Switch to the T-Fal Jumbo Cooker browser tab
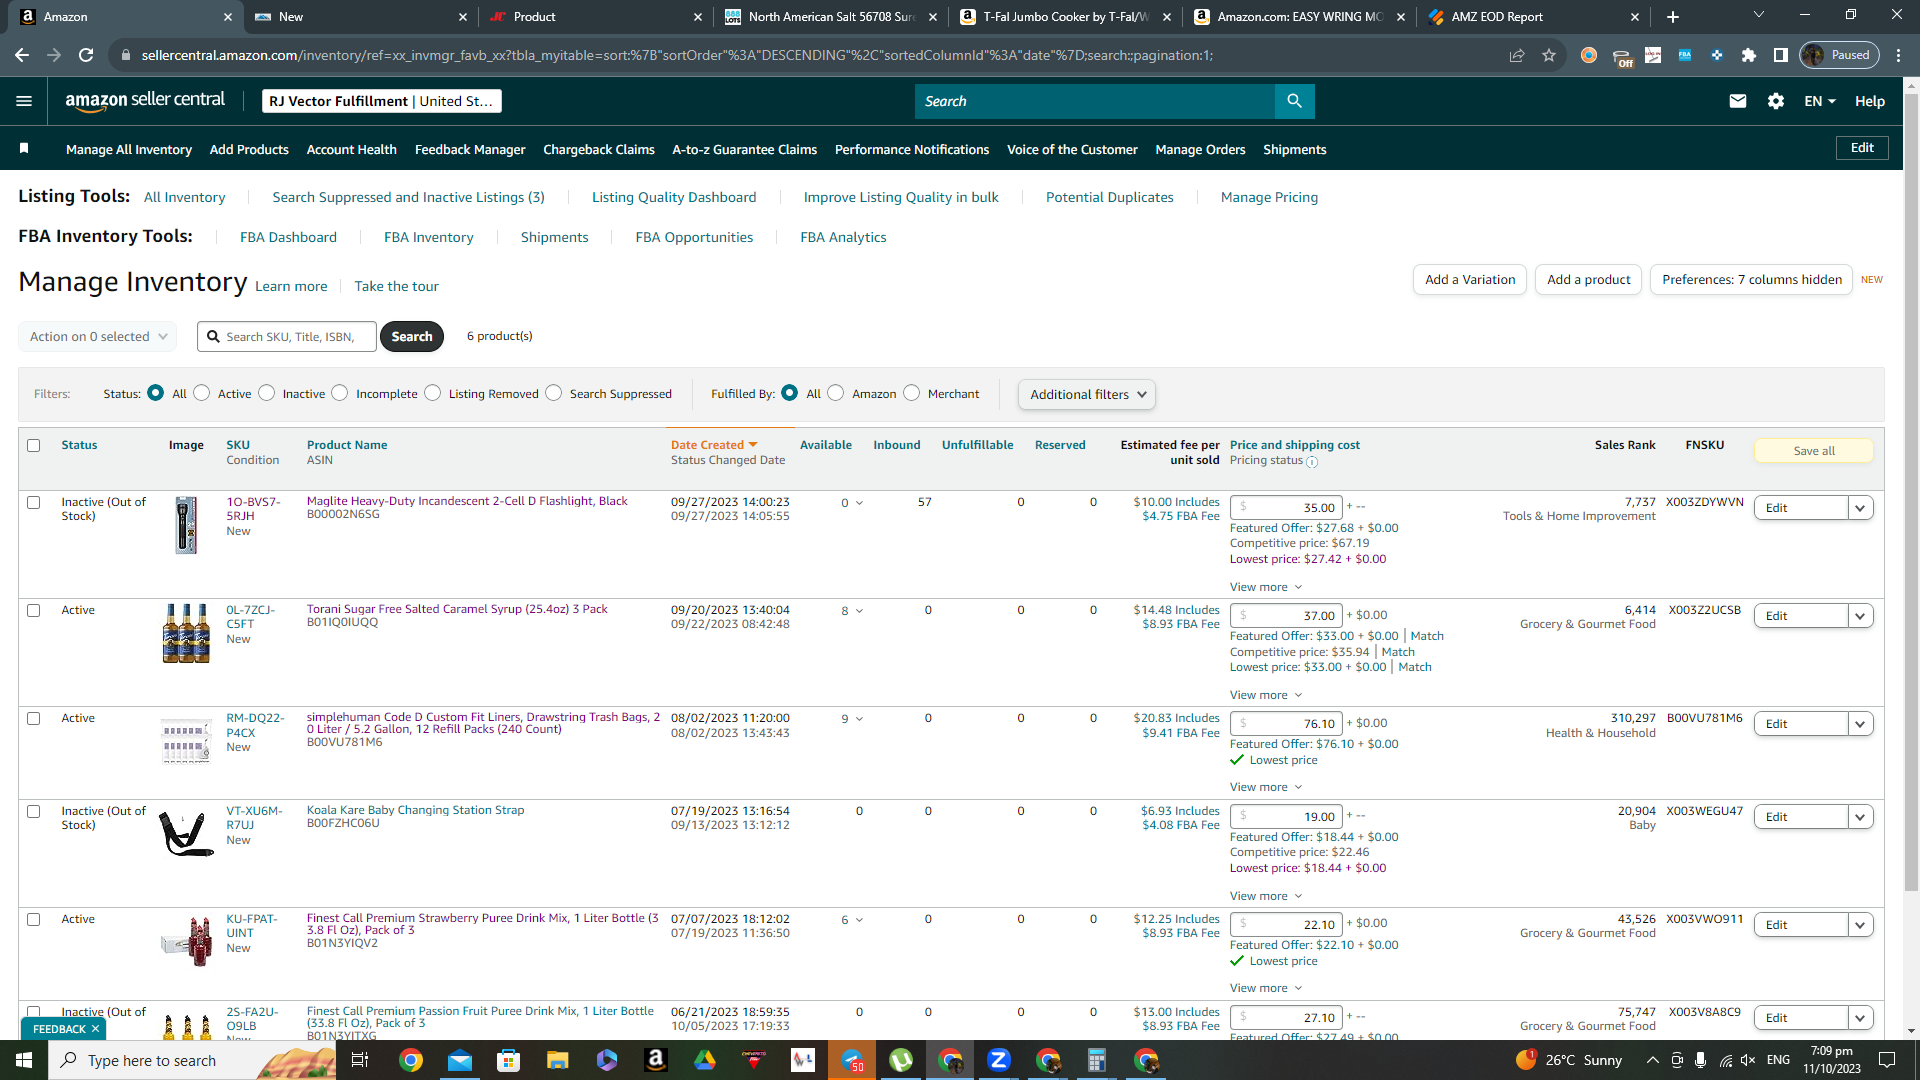The image size is (1920, 1080). [1065, 17]
